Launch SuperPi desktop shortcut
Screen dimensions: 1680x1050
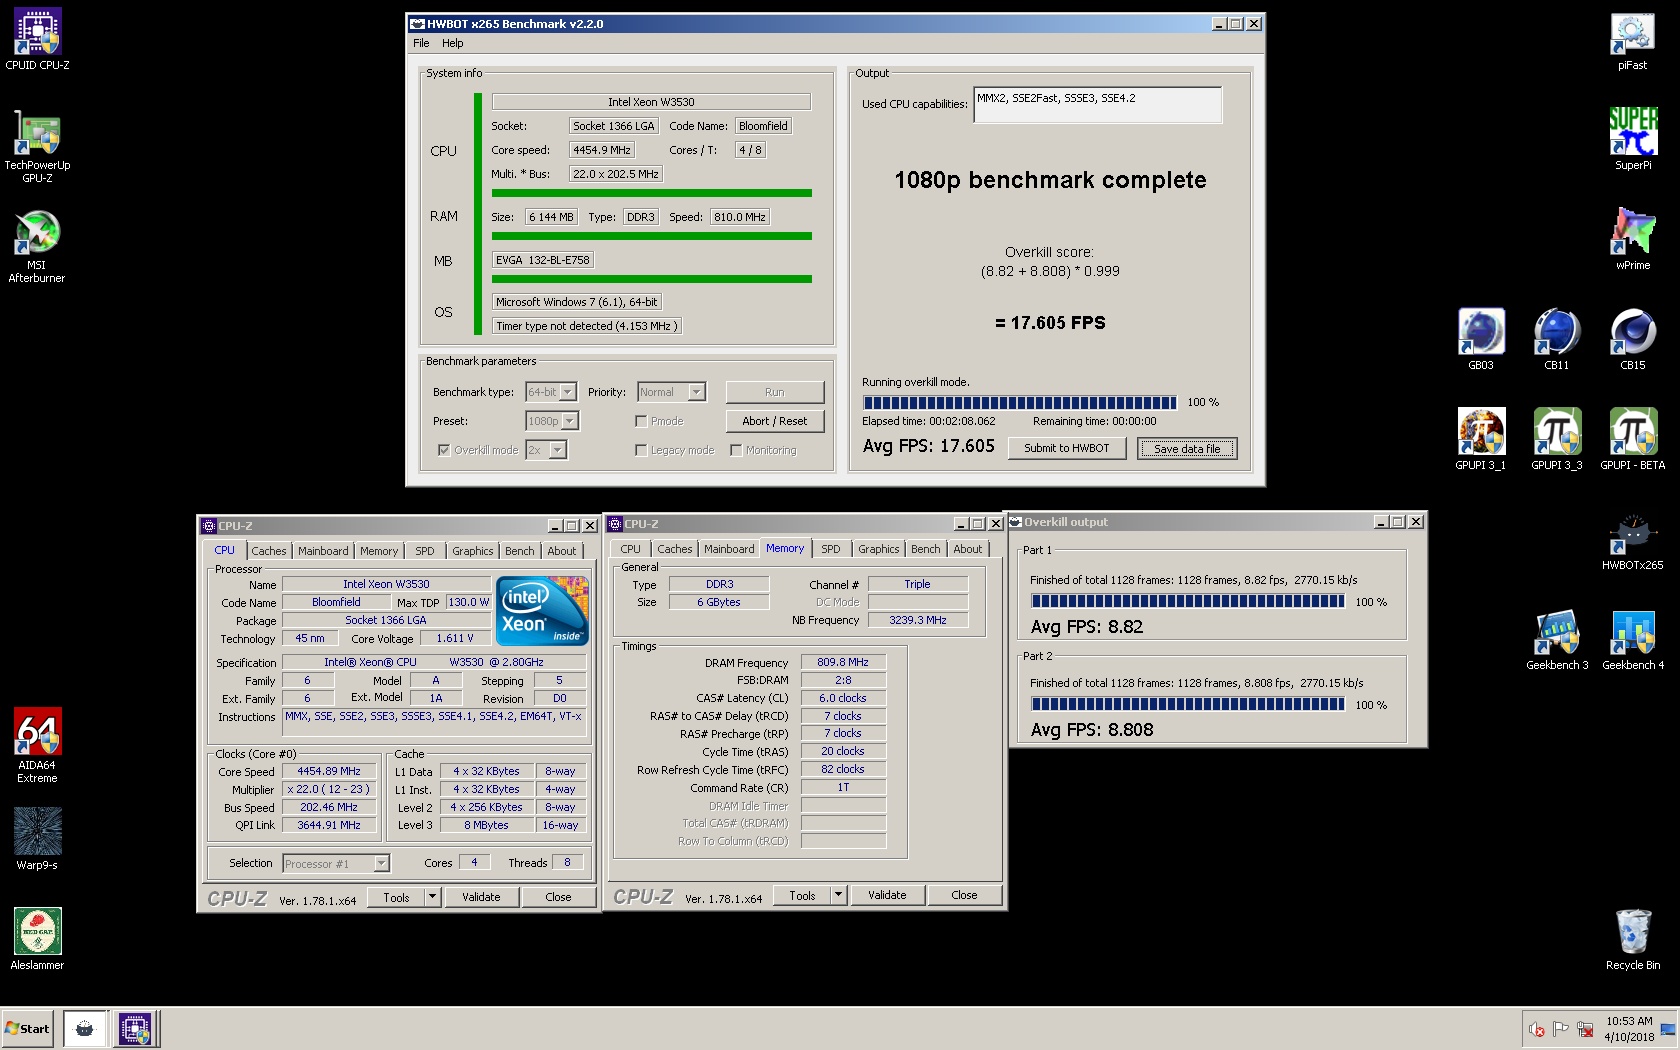(1632, 139)
